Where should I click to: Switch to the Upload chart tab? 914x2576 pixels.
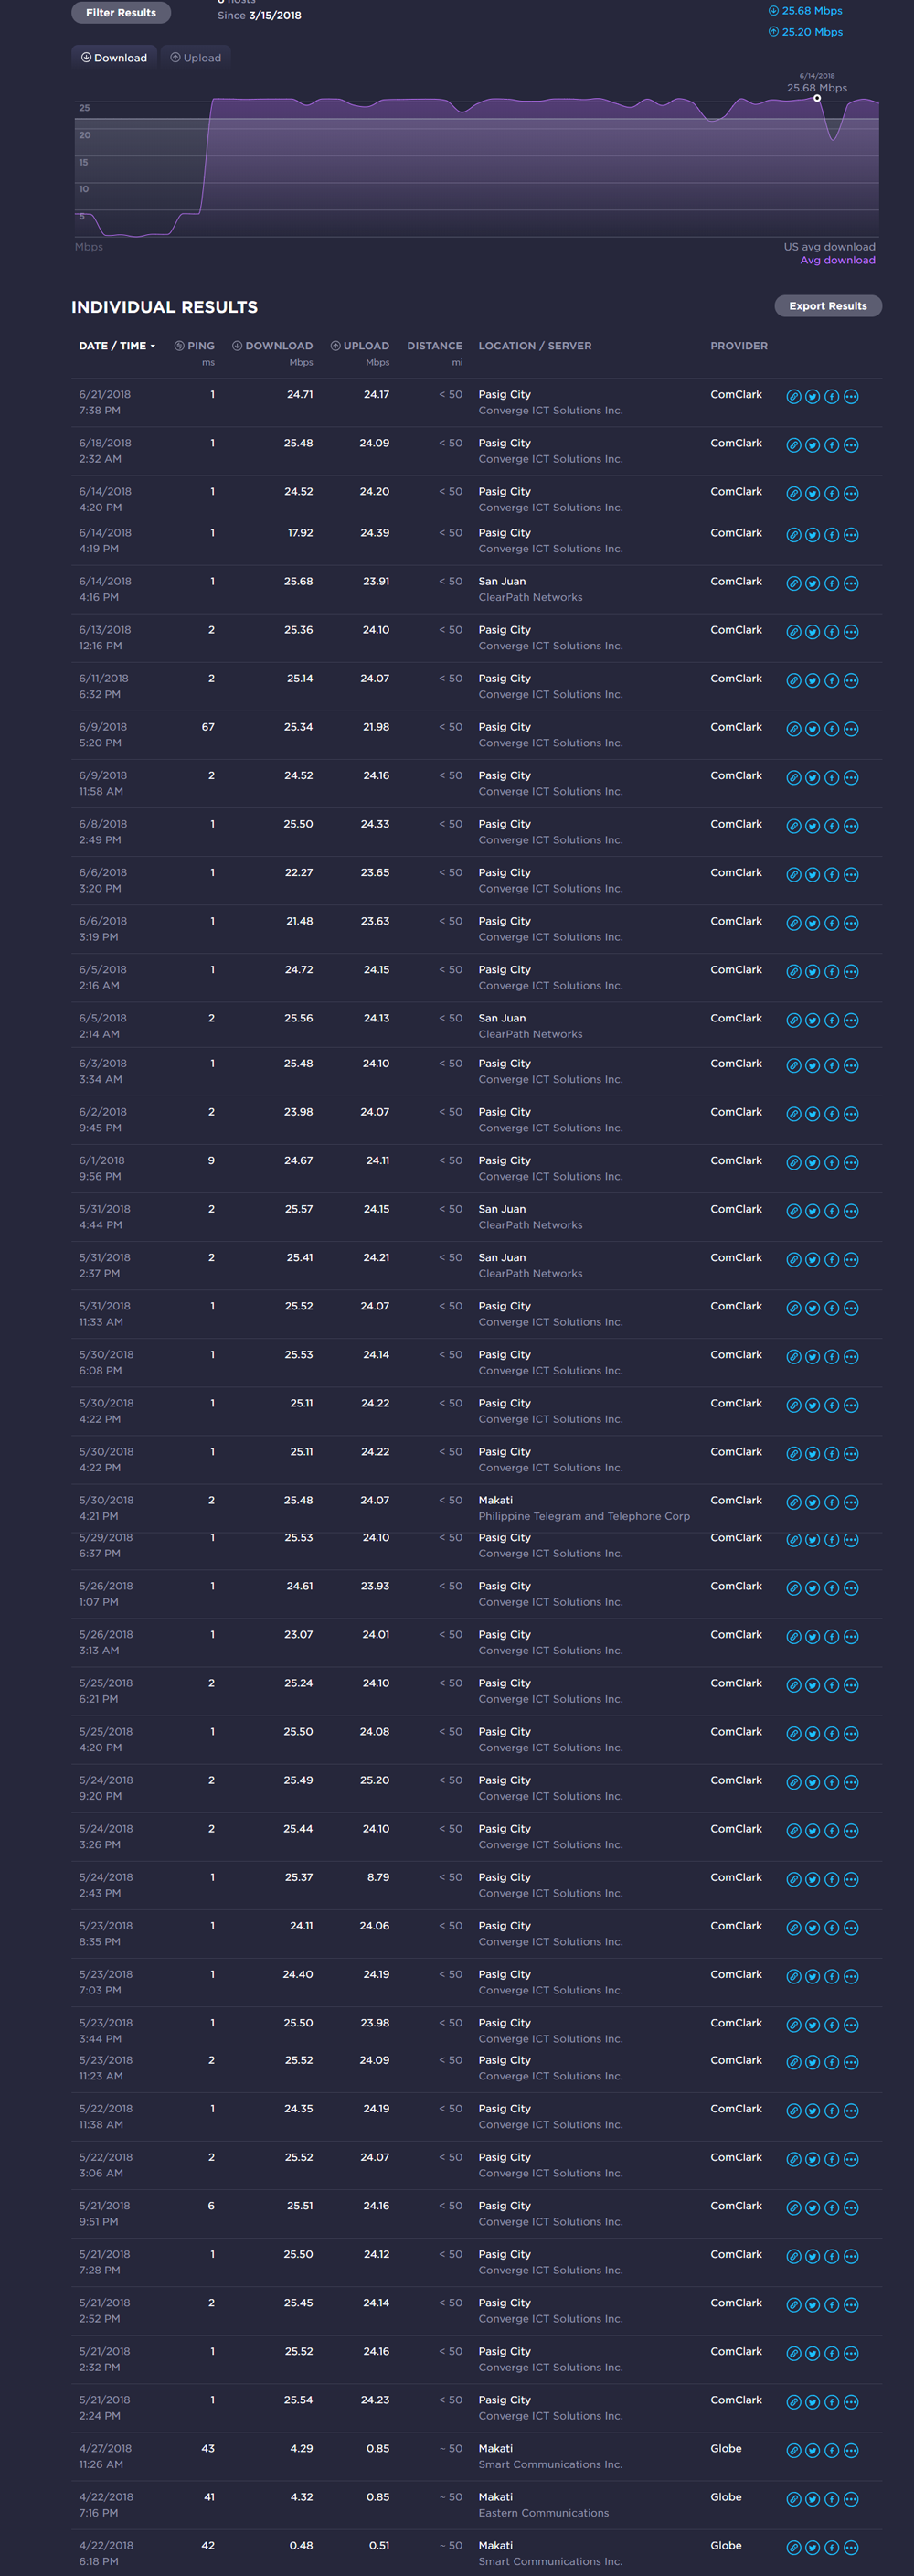pos(196,58)
